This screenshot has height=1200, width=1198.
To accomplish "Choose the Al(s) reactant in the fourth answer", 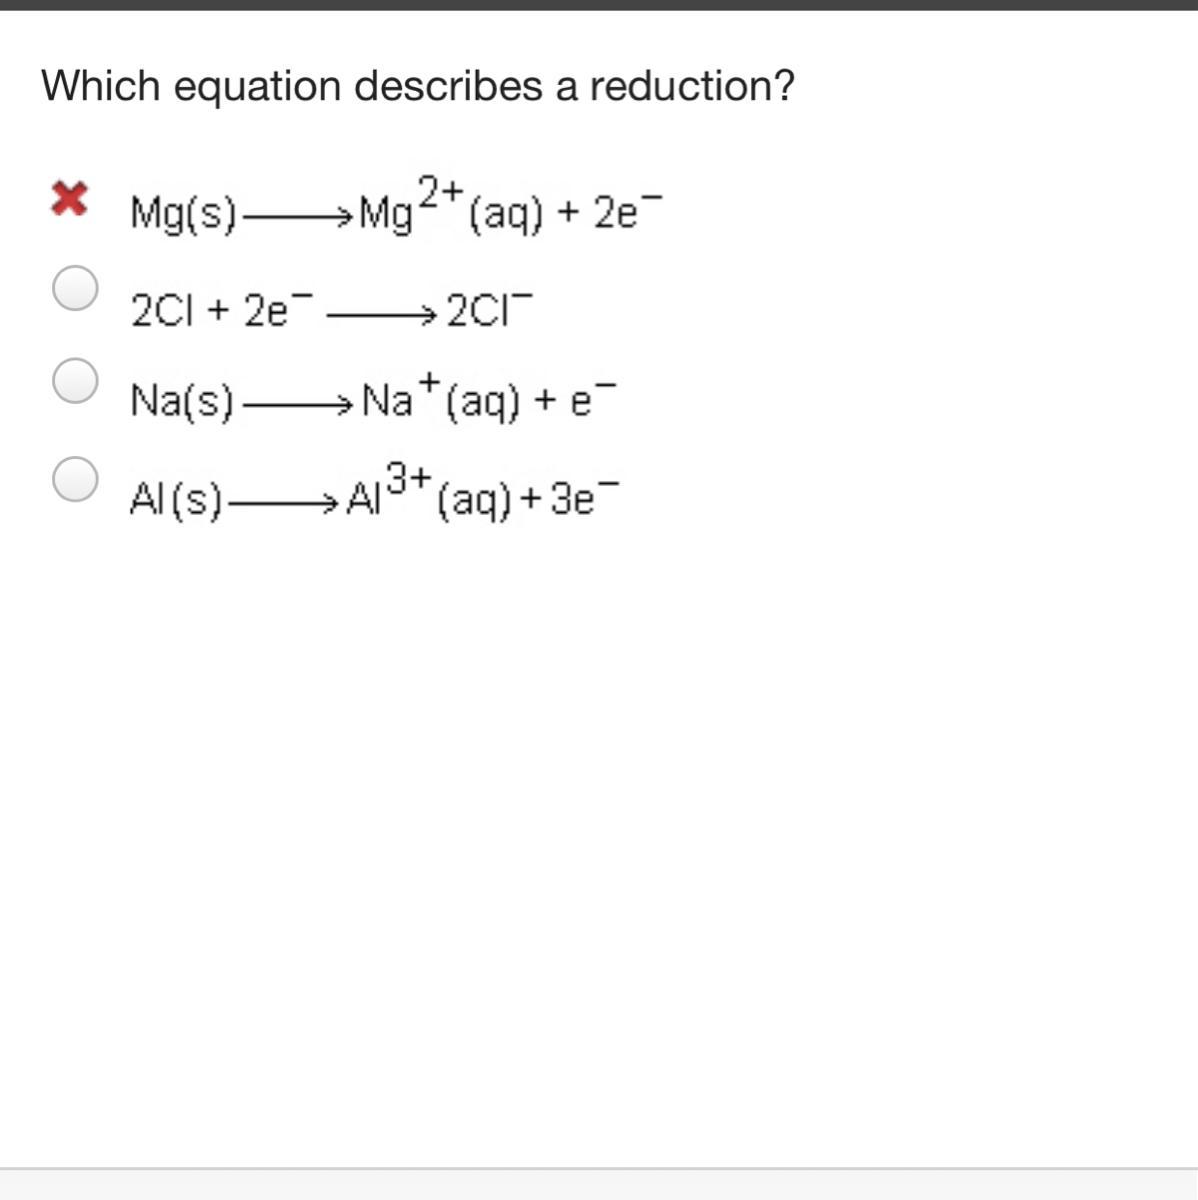I will click(175, 499).
